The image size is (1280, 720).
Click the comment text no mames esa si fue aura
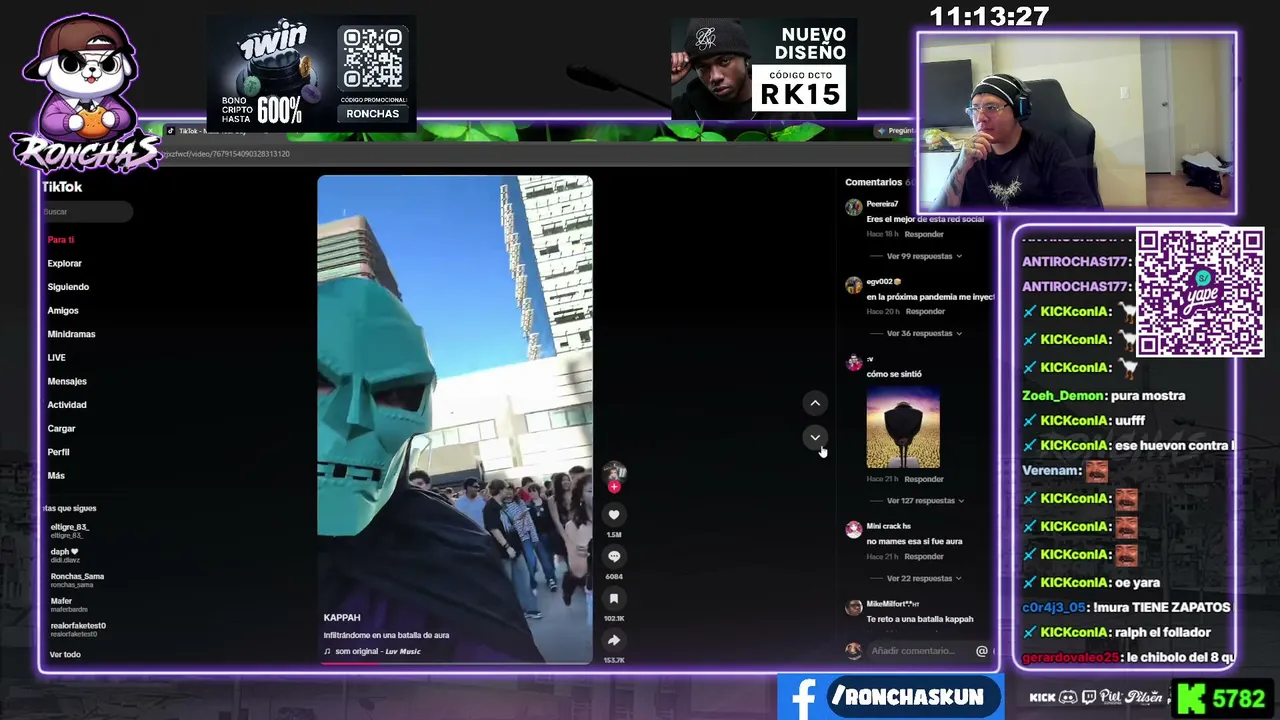[914, 541]
